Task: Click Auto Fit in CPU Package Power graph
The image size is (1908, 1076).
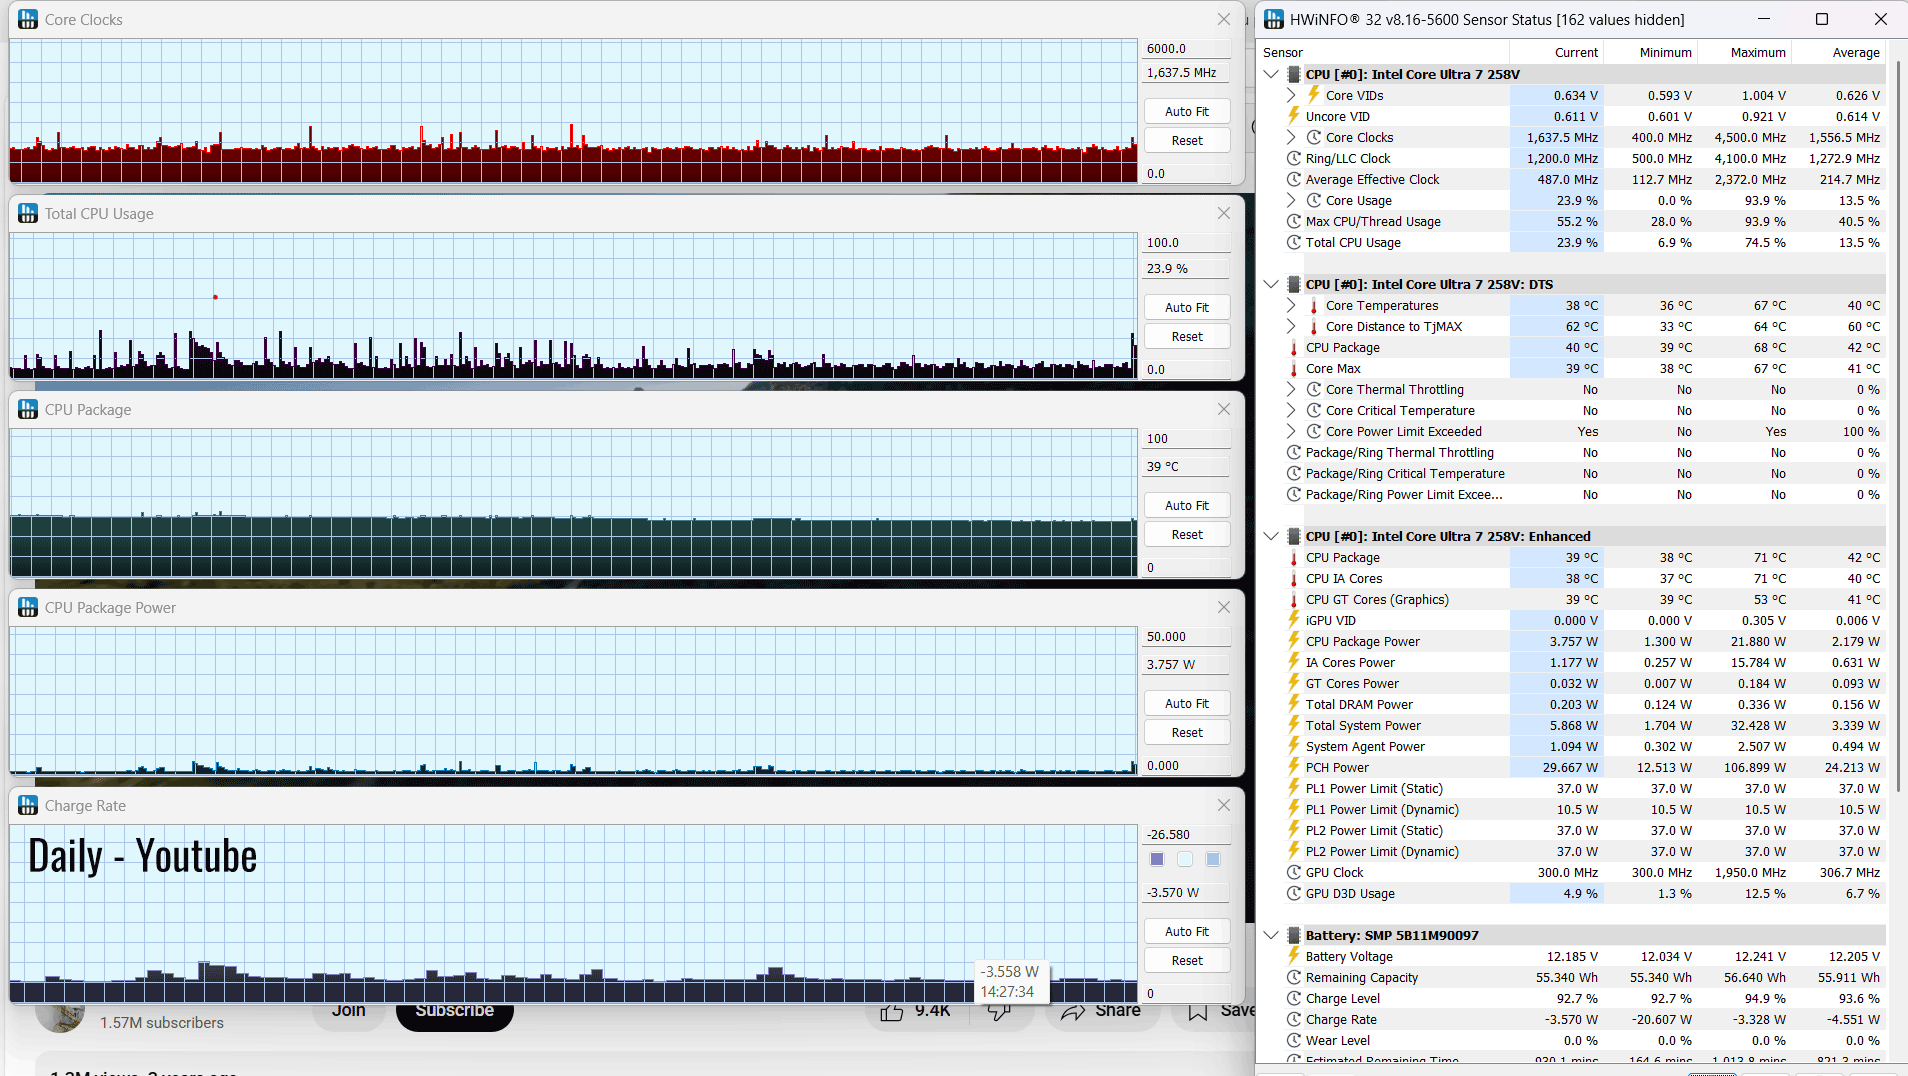Action: point(1187,703)
